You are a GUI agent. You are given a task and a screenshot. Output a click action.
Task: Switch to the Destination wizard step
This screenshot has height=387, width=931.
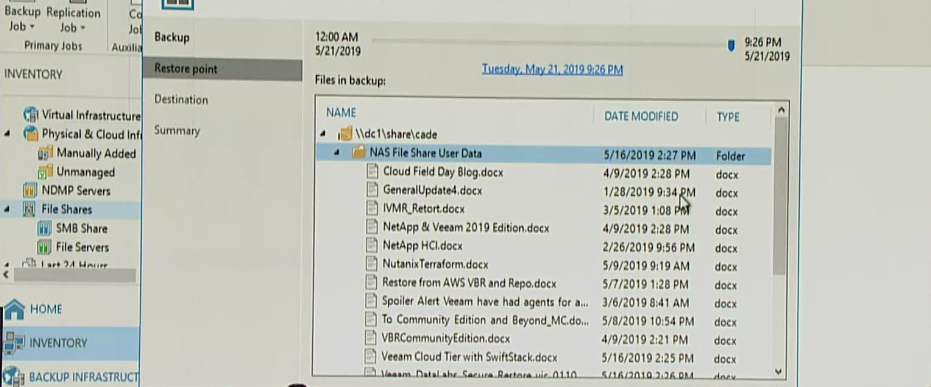pos(181,100)
